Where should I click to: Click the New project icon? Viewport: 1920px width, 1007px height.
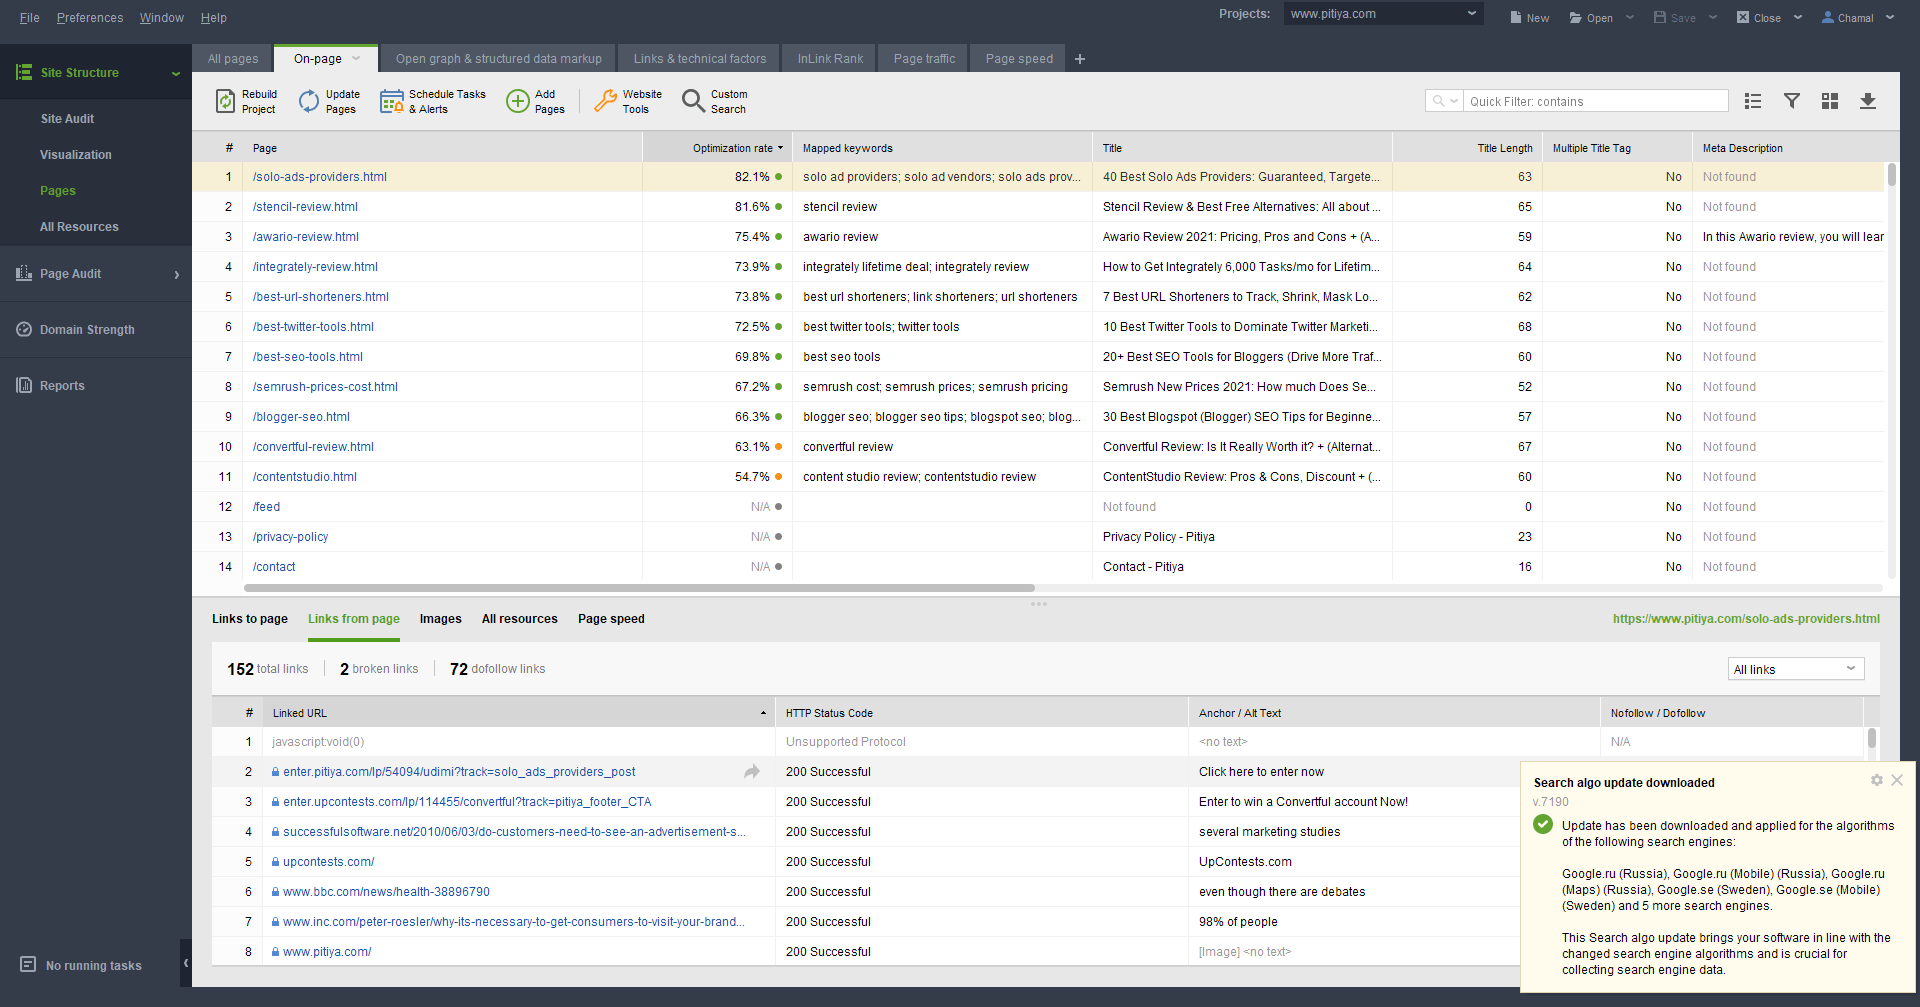coord(1516,17)
